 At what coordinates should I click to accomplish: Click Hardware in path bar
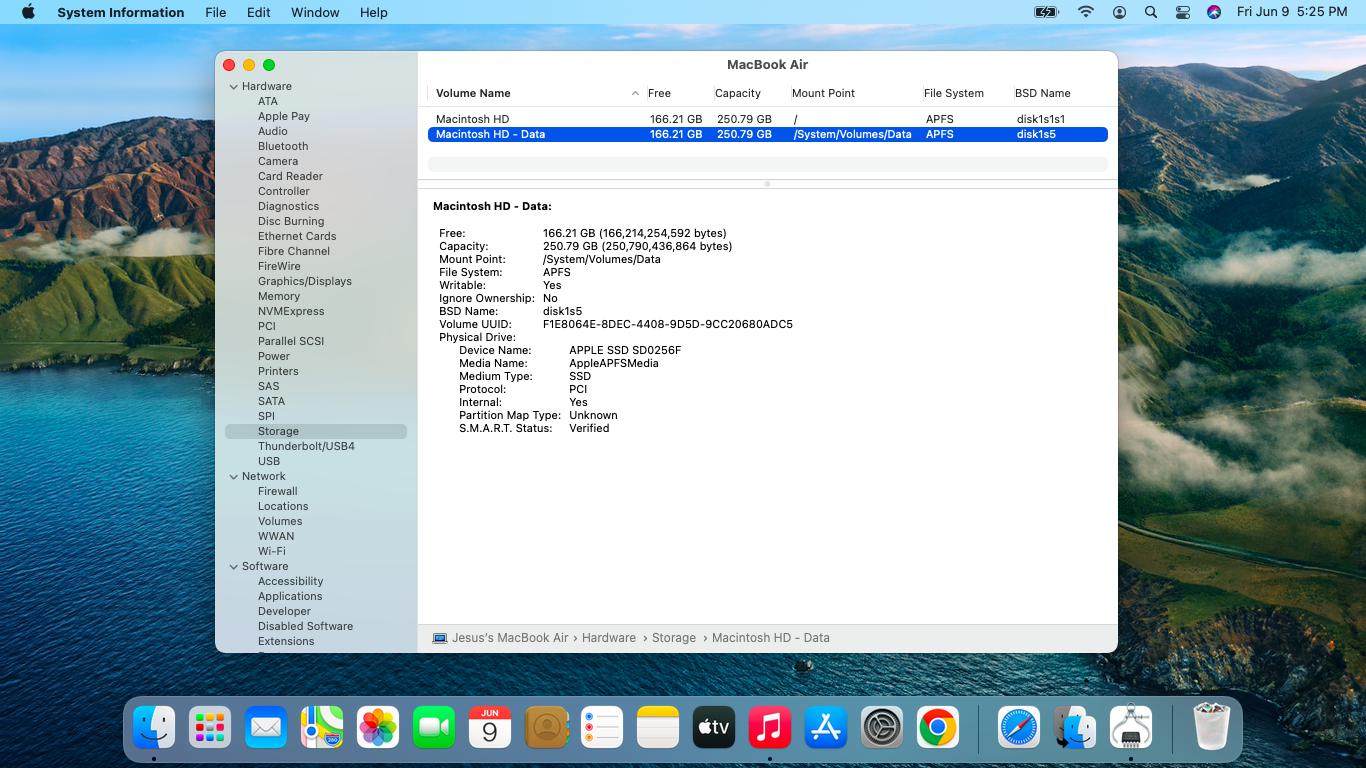pyautogui.click(x=609, y=638)
